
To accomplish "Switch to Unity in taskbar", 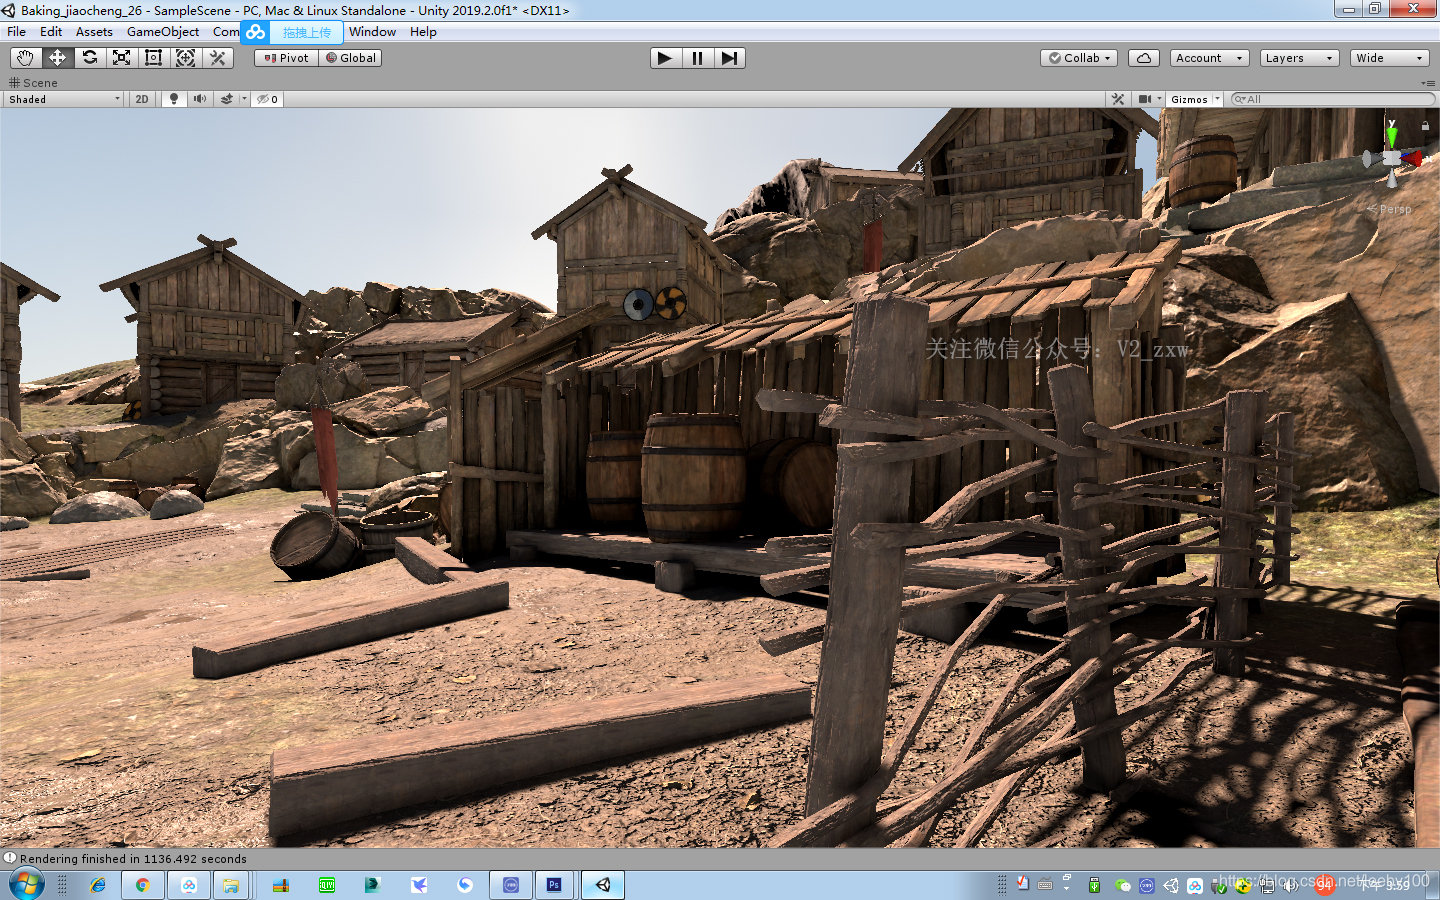I will [x=603, y=885].
